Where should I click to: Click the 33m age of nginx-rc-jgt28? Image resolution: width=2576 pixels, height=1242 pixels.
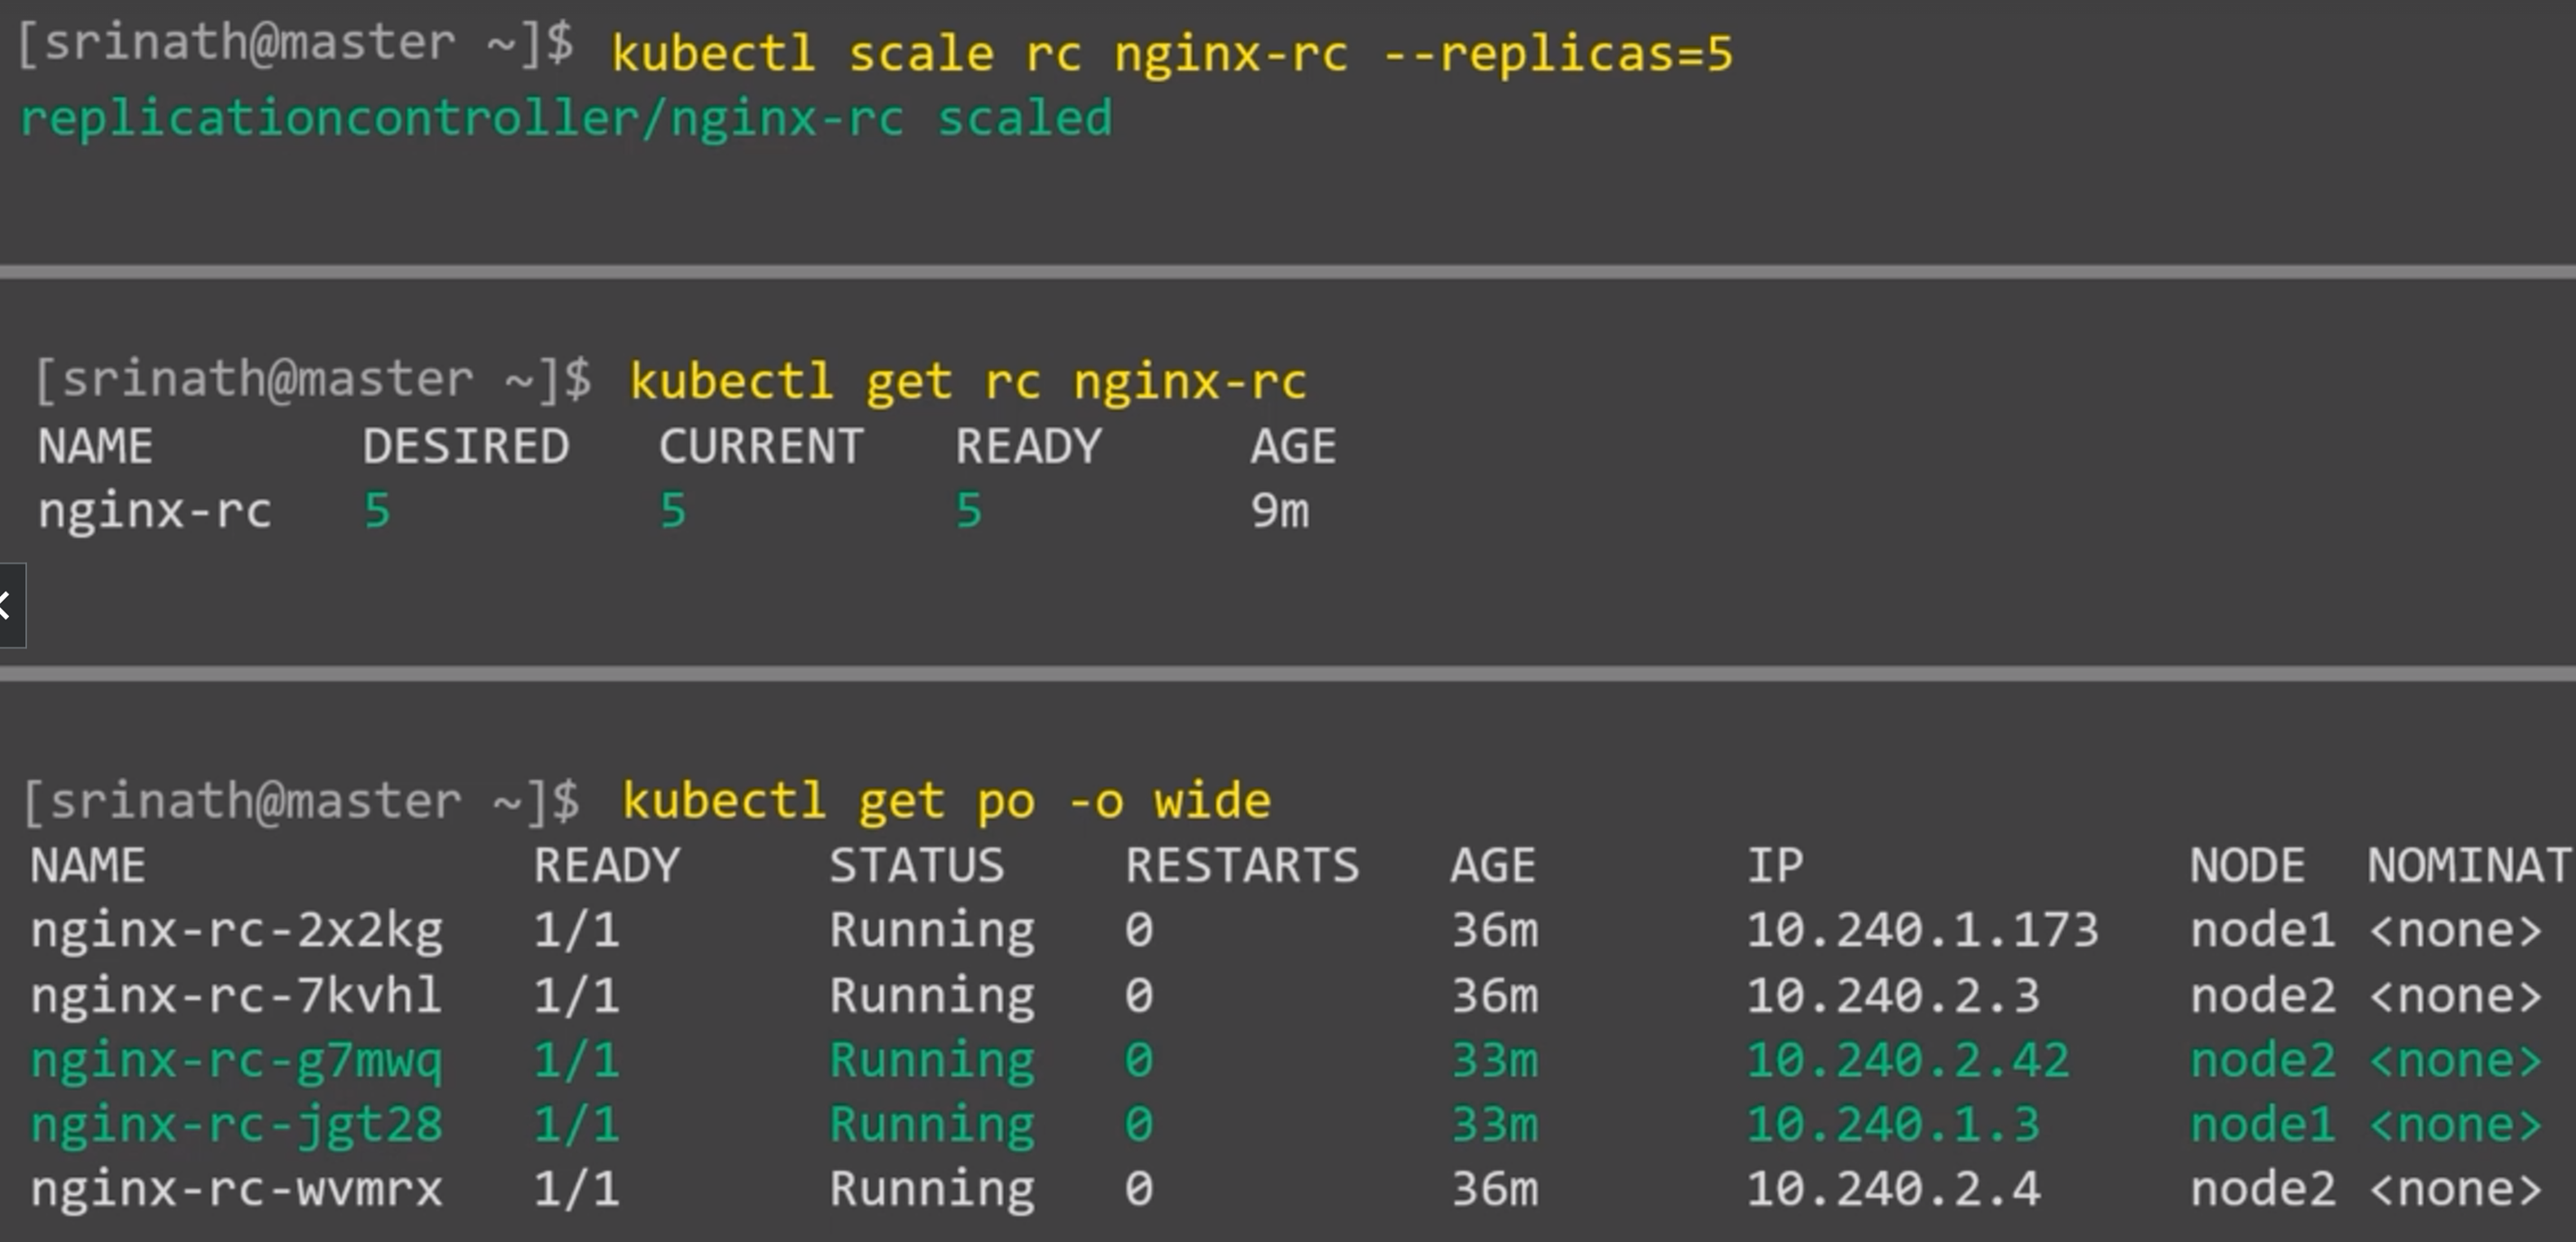click(x=1495, y=1125)
